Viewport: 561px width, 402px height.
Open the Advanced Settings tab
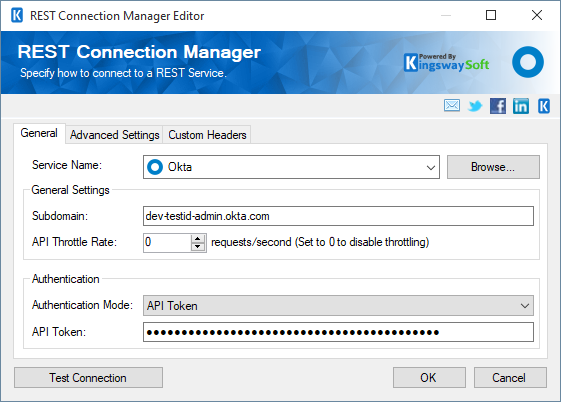(x=114, y=135)
